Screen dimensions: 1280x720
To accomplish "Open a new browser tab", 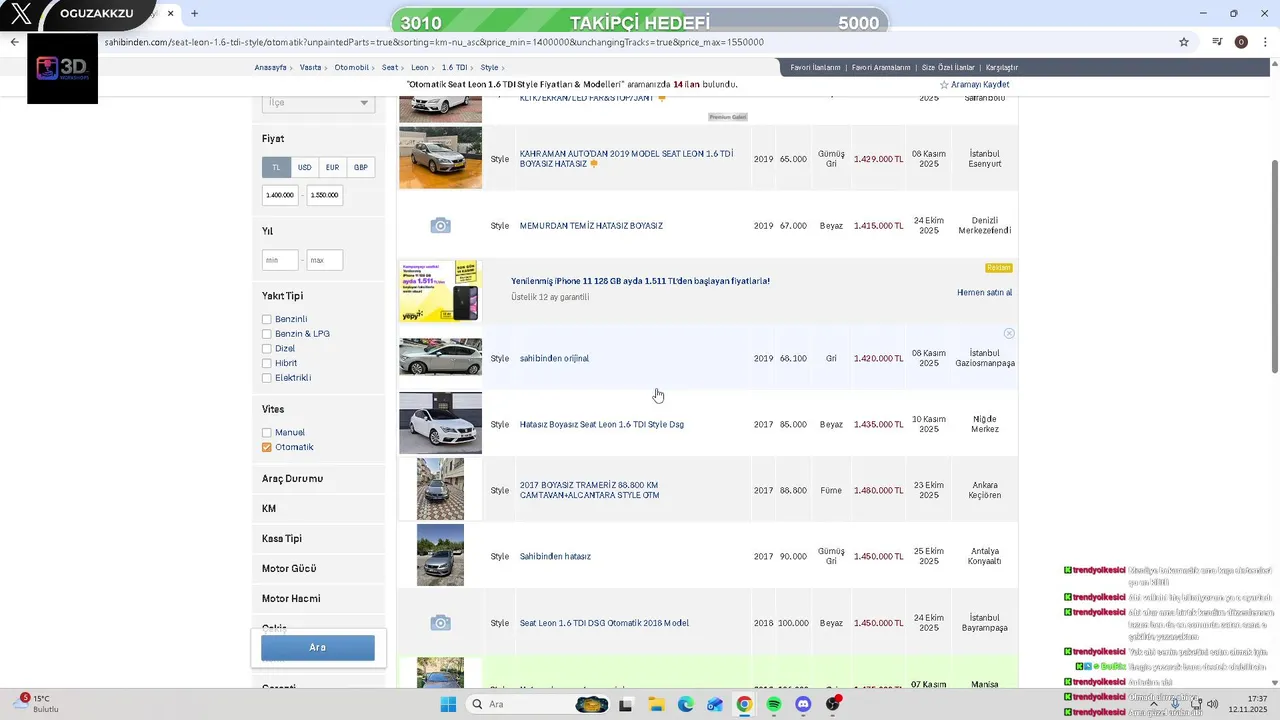I will 194,13.
